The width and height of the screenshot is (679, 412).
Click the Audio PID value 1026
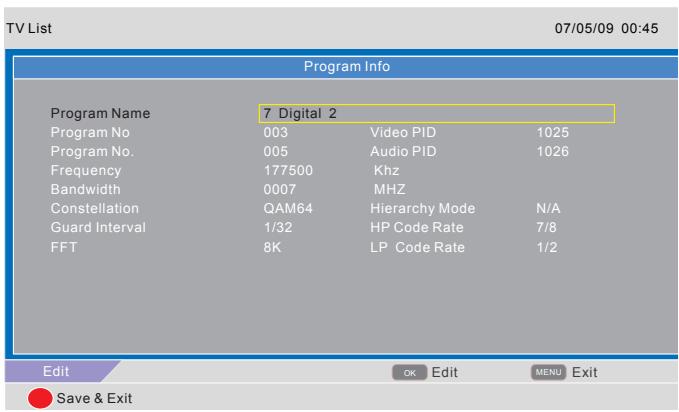(553, 152)
